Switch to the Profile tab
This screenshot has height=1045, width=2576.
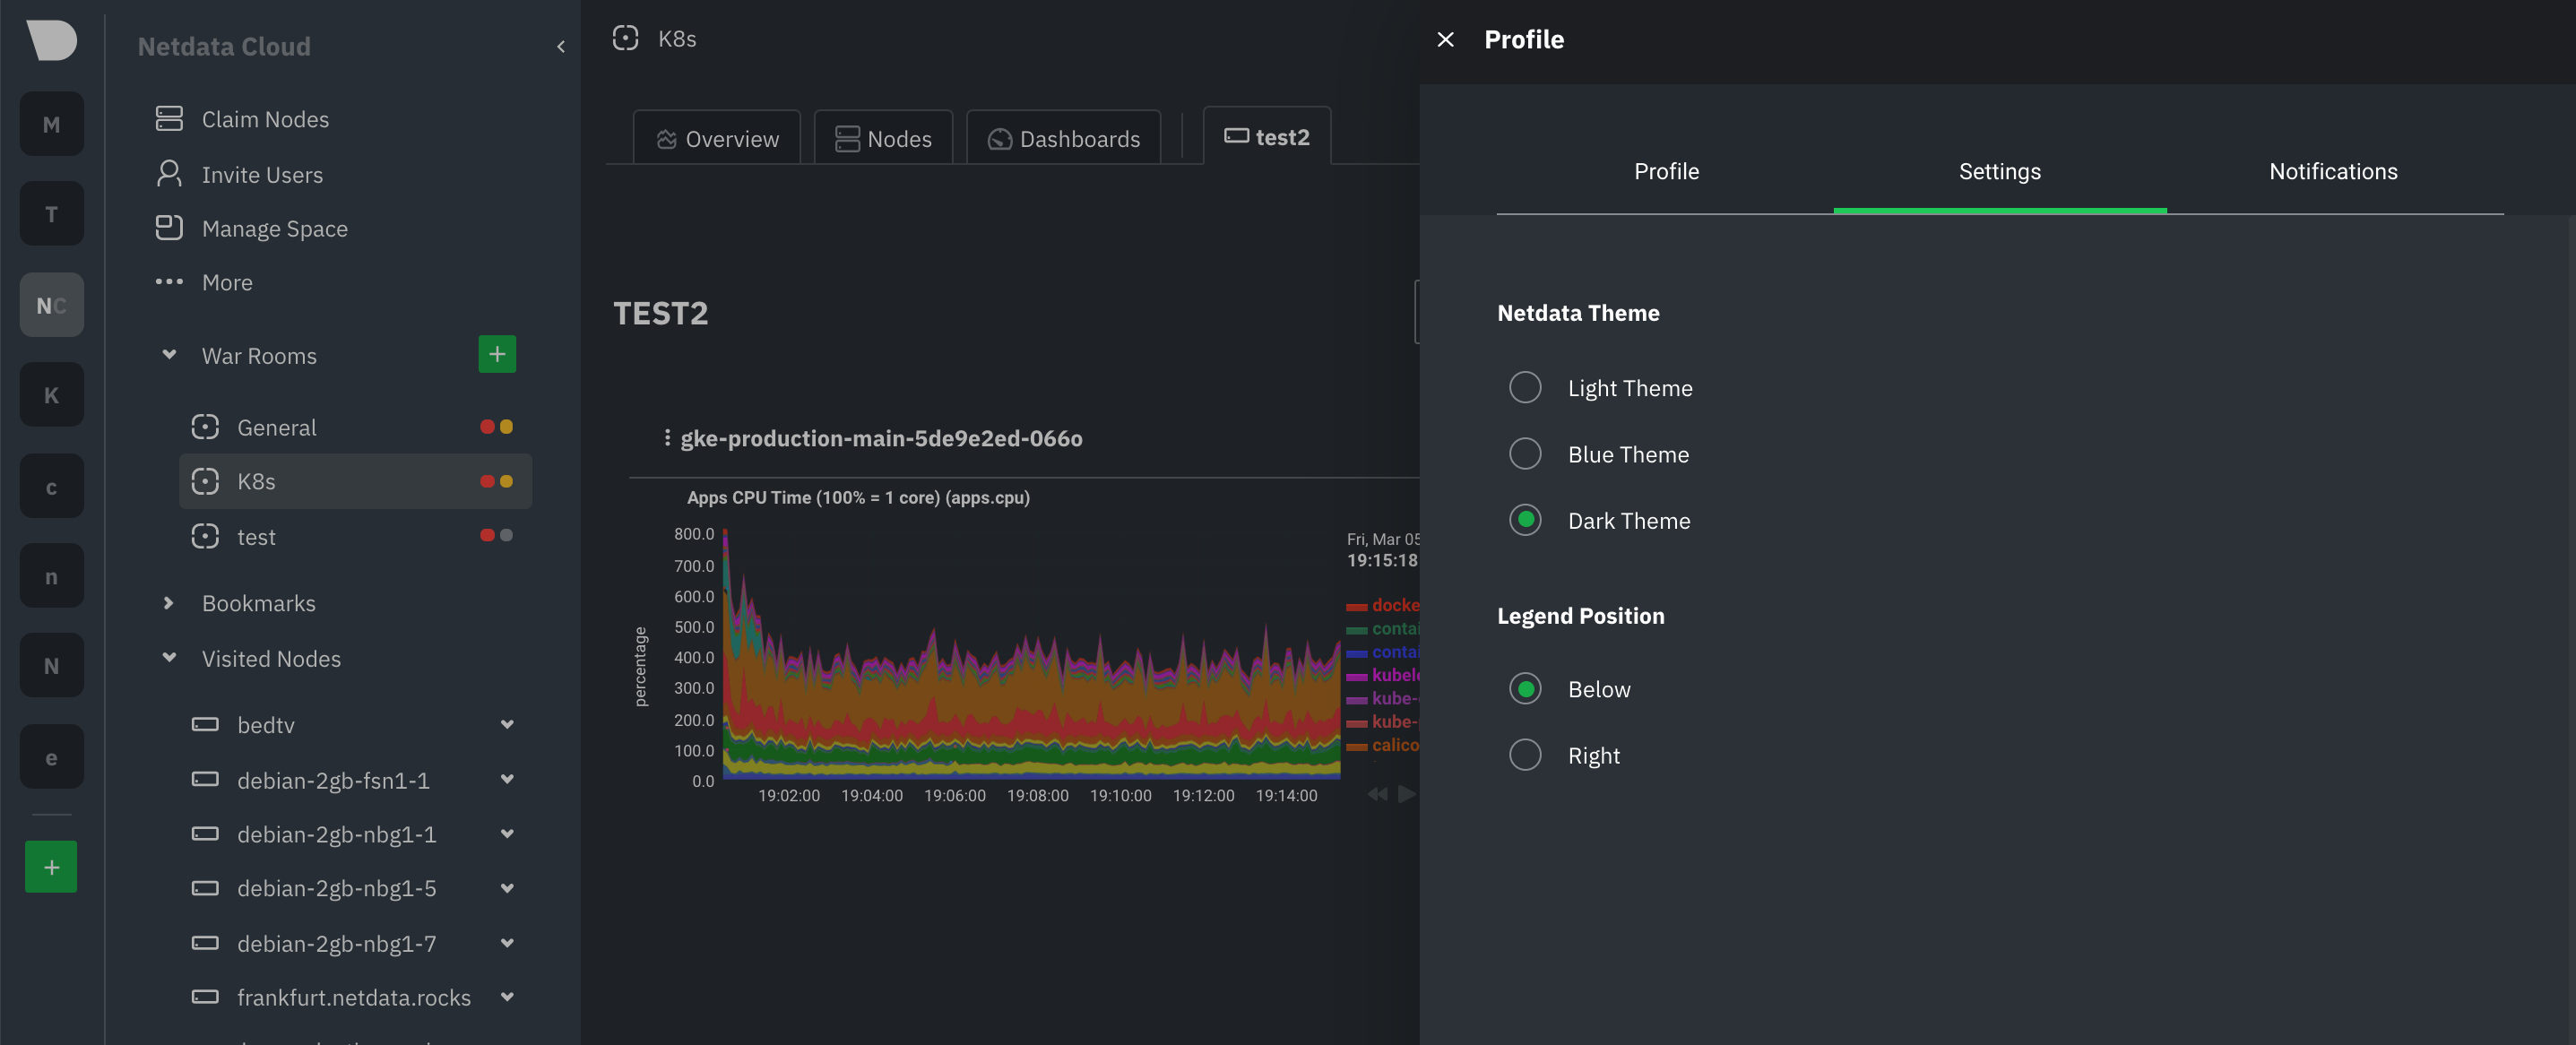pos(1666,171)
